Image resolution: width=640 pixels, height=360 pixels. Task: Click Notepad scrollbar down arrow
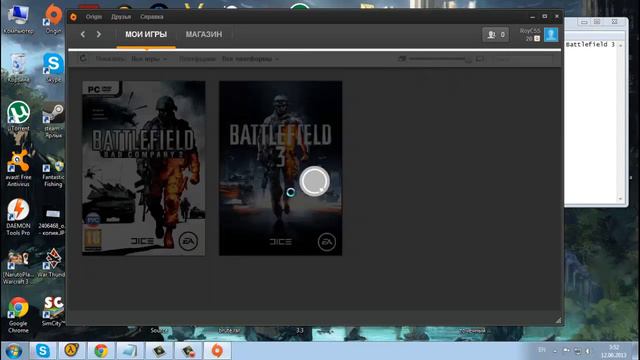[620, 198]
